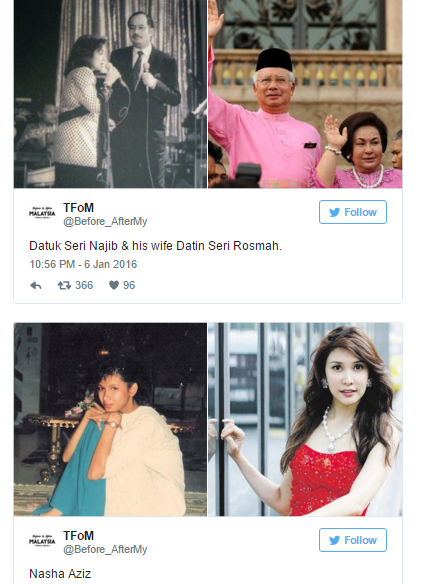Click the Twitter bird in the second Follow button
Viewport: 447px width, 584px height.
(x=334, y=540)
